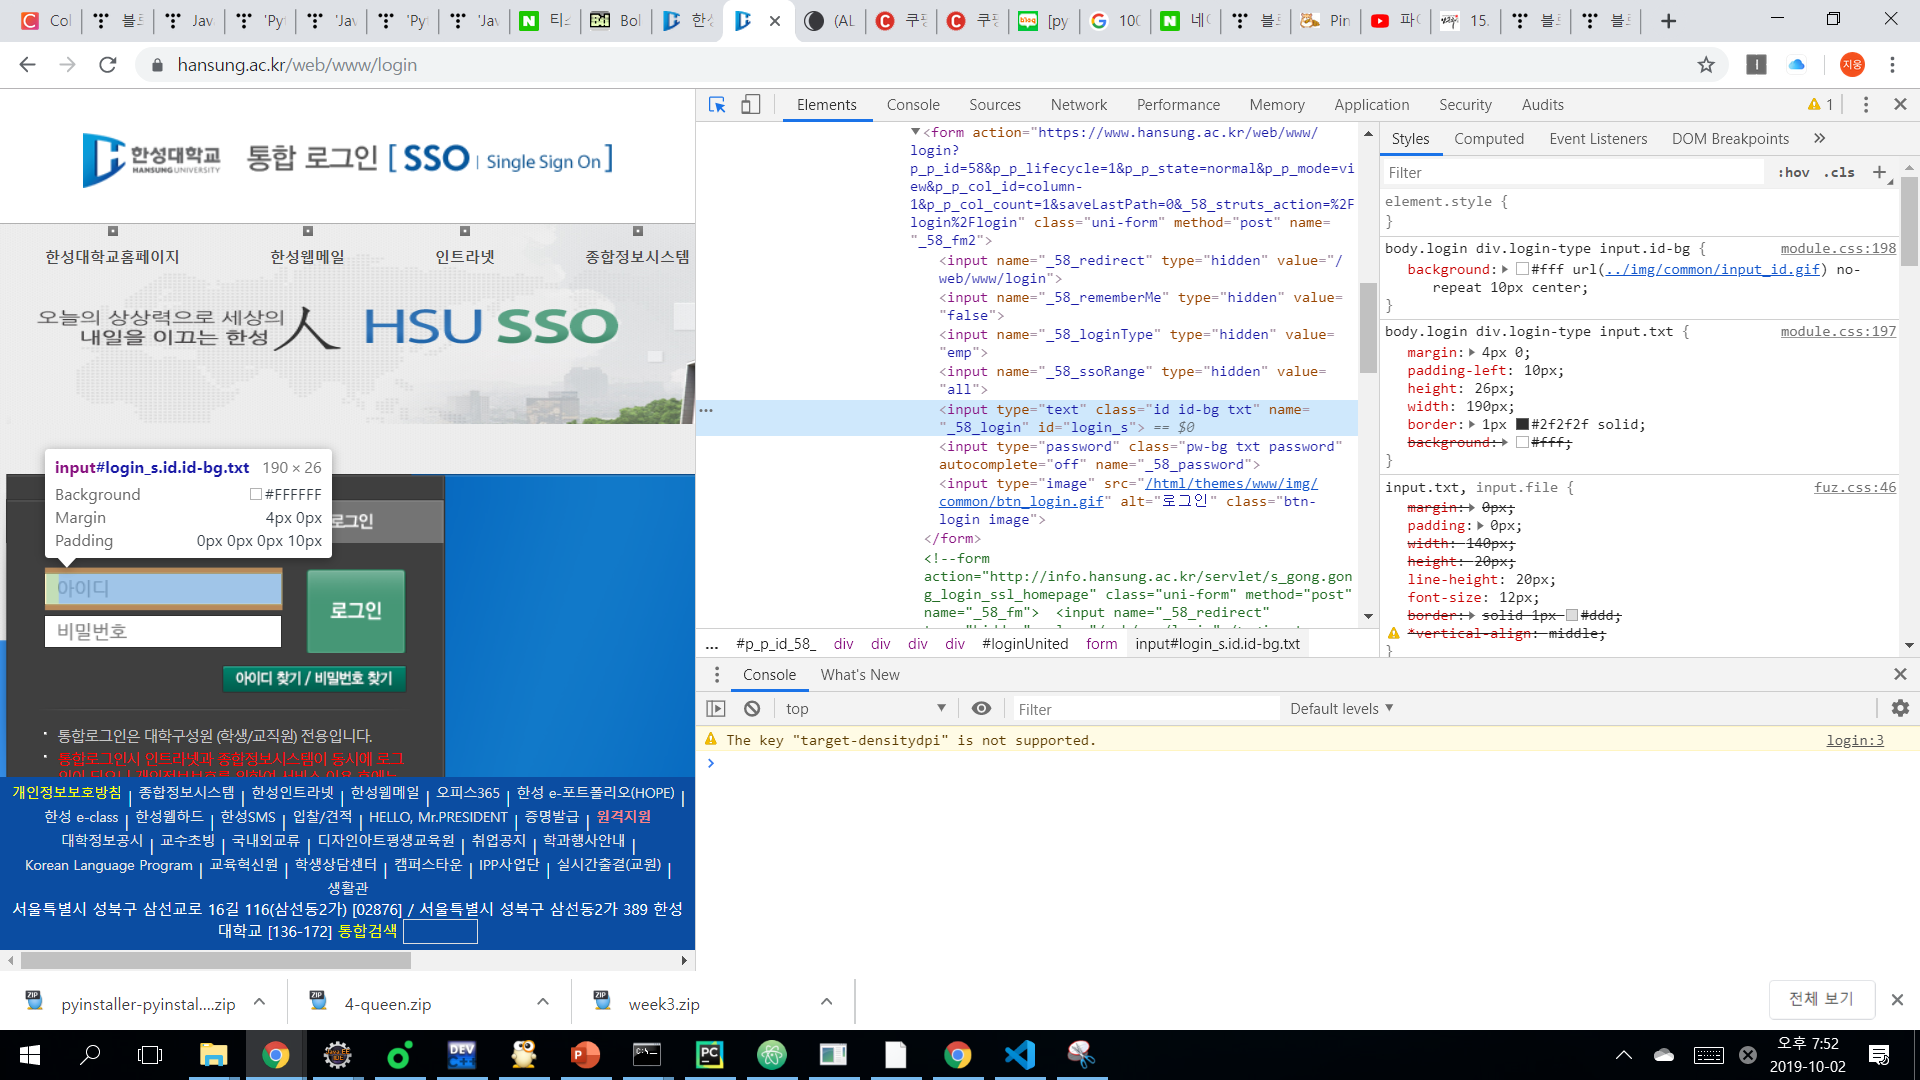
Task: Click the green 로그인 login button
Action: (356, 611)
